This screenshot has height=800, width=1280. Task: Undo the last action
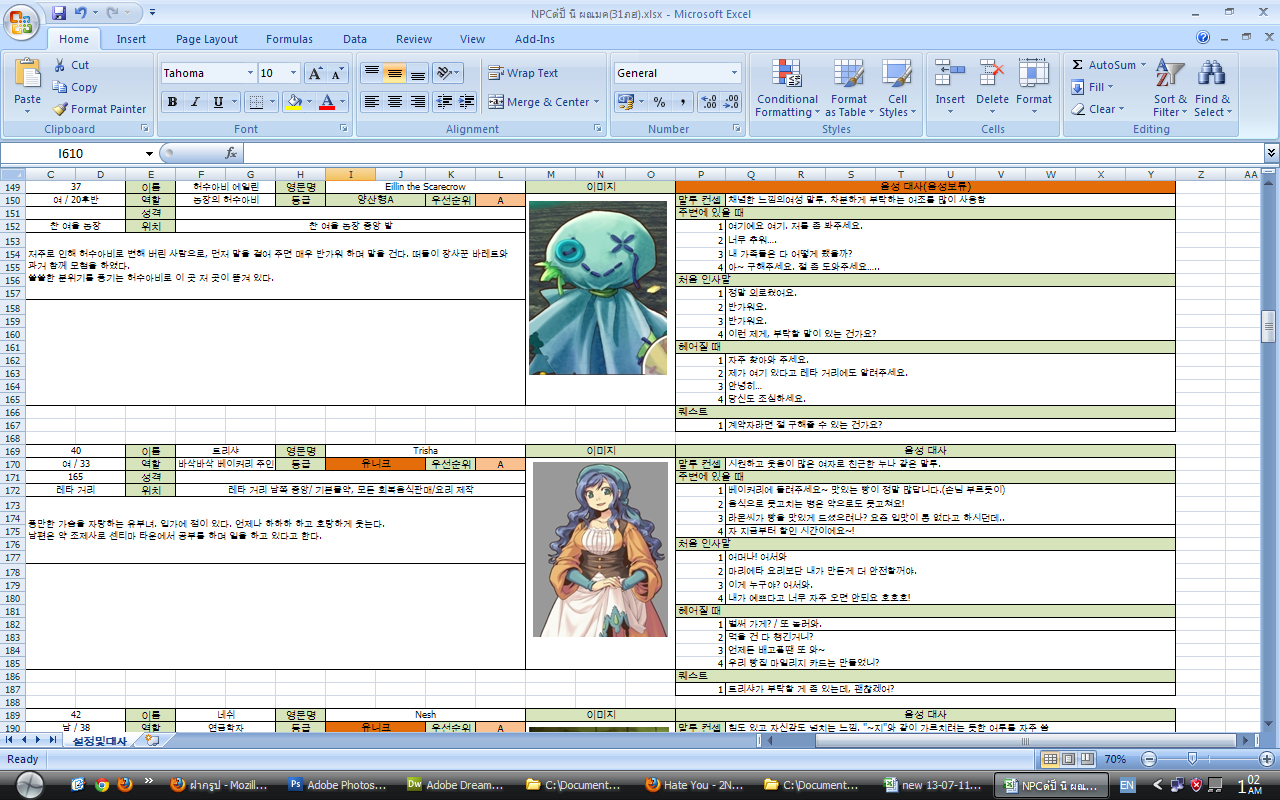tap(81, 13)
